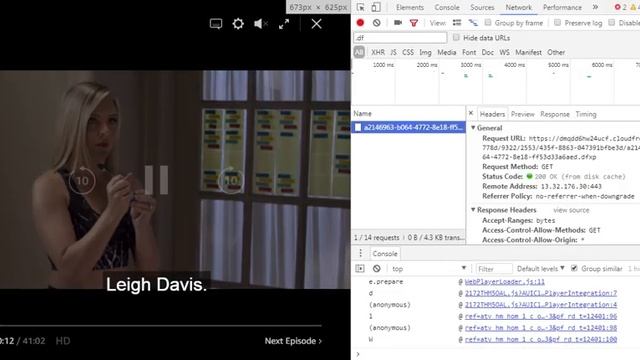The width and height of the screenshot is (640, 360).
Task: Filter requests by Doc
Action: point(488,52)
